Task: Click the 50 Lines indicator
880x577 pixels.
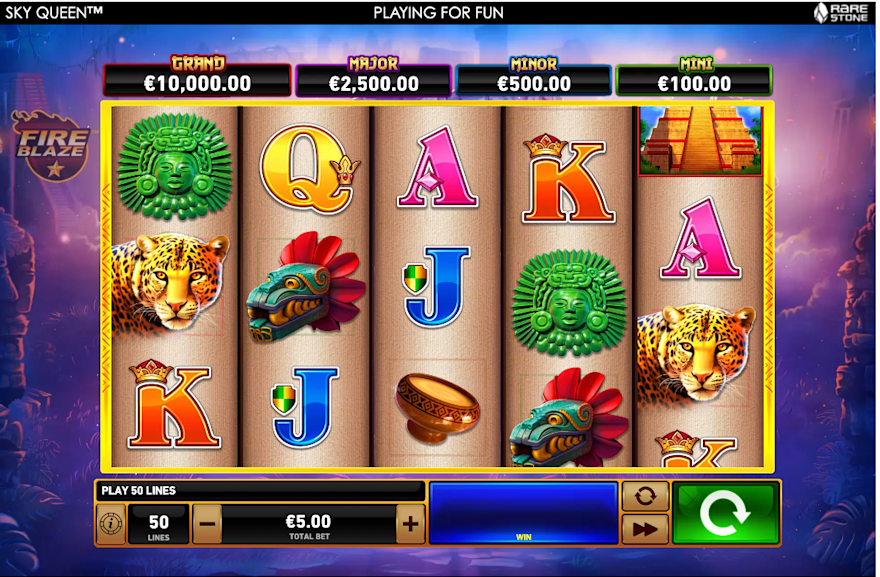Action: point(158,524)
